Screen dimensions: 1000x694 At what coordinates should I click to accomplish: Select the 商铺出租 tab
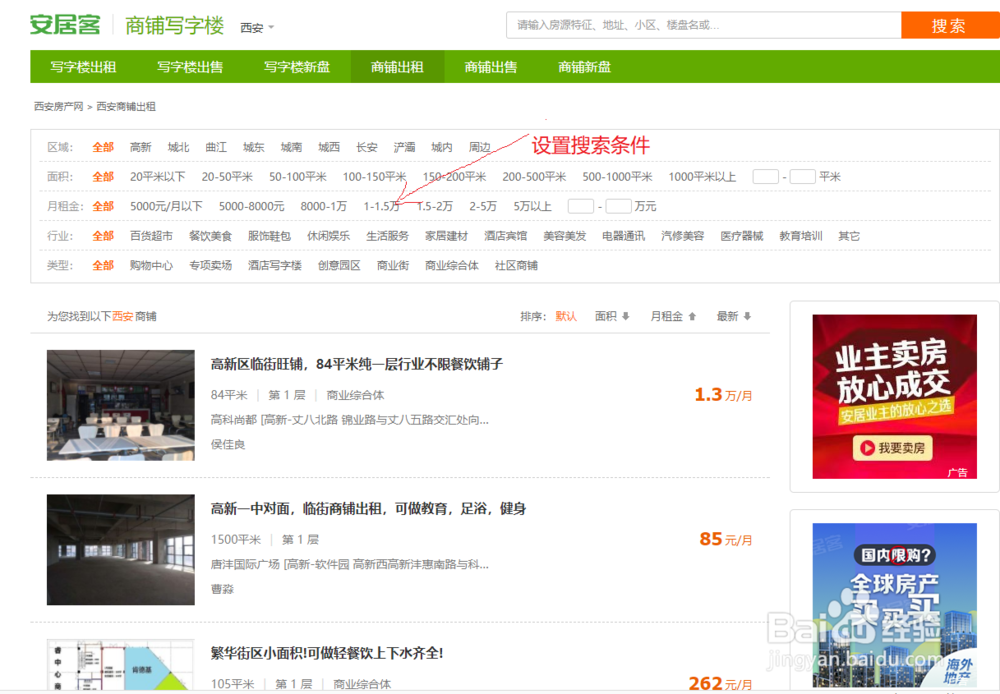(x=397, y=67)
